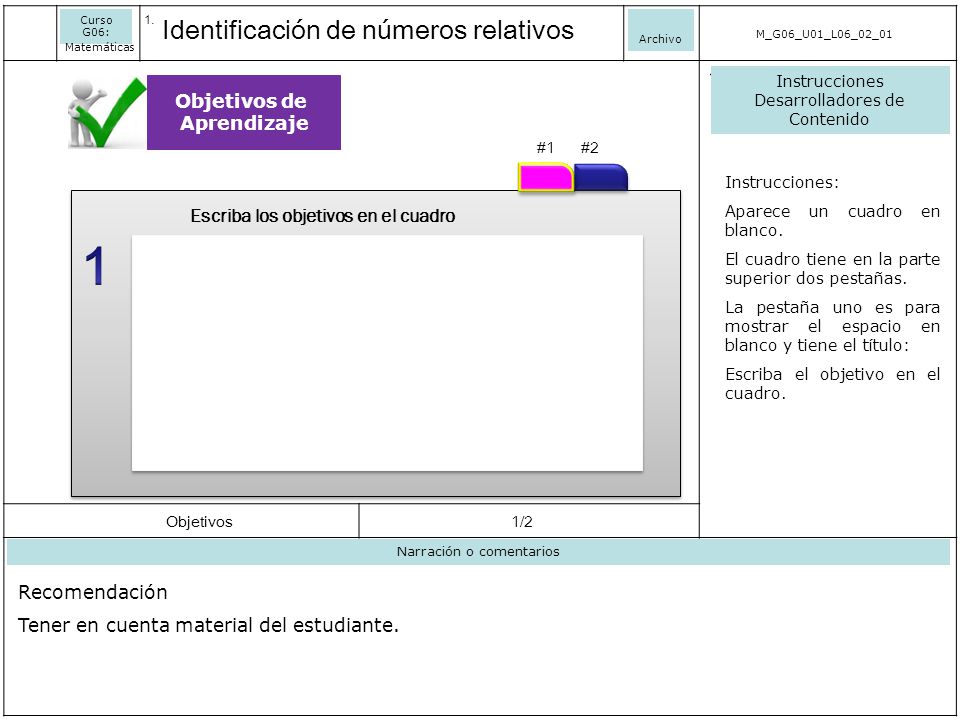Click the green checkmark figure icon
Image resolution: width=960 pixels, height=720 pixels.
coord(107,113)
